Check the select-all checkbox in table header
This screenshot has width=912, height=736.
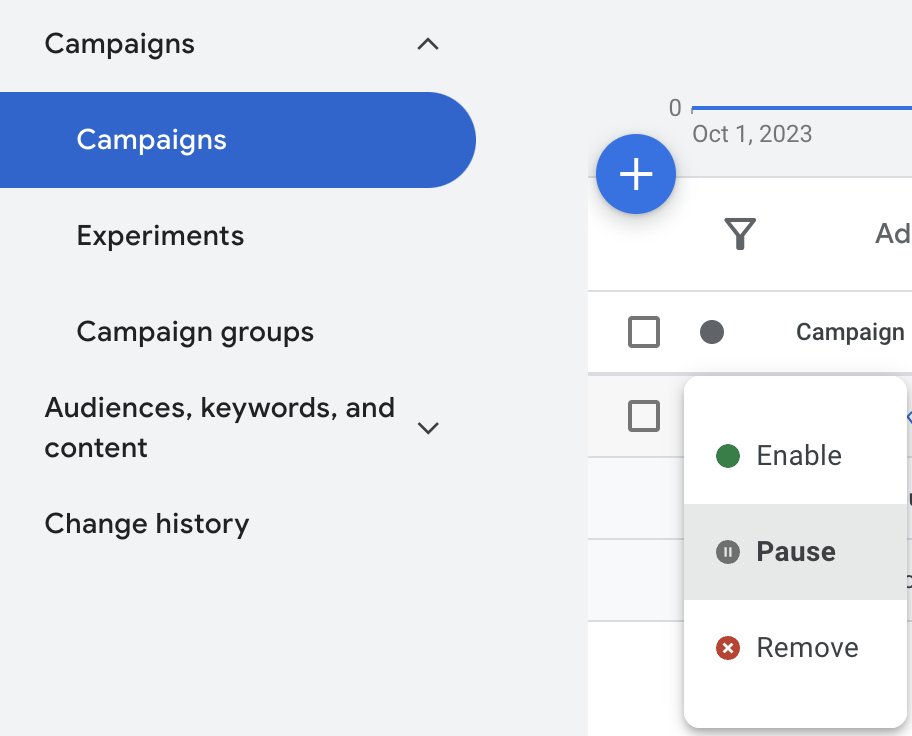coord(644,331)
